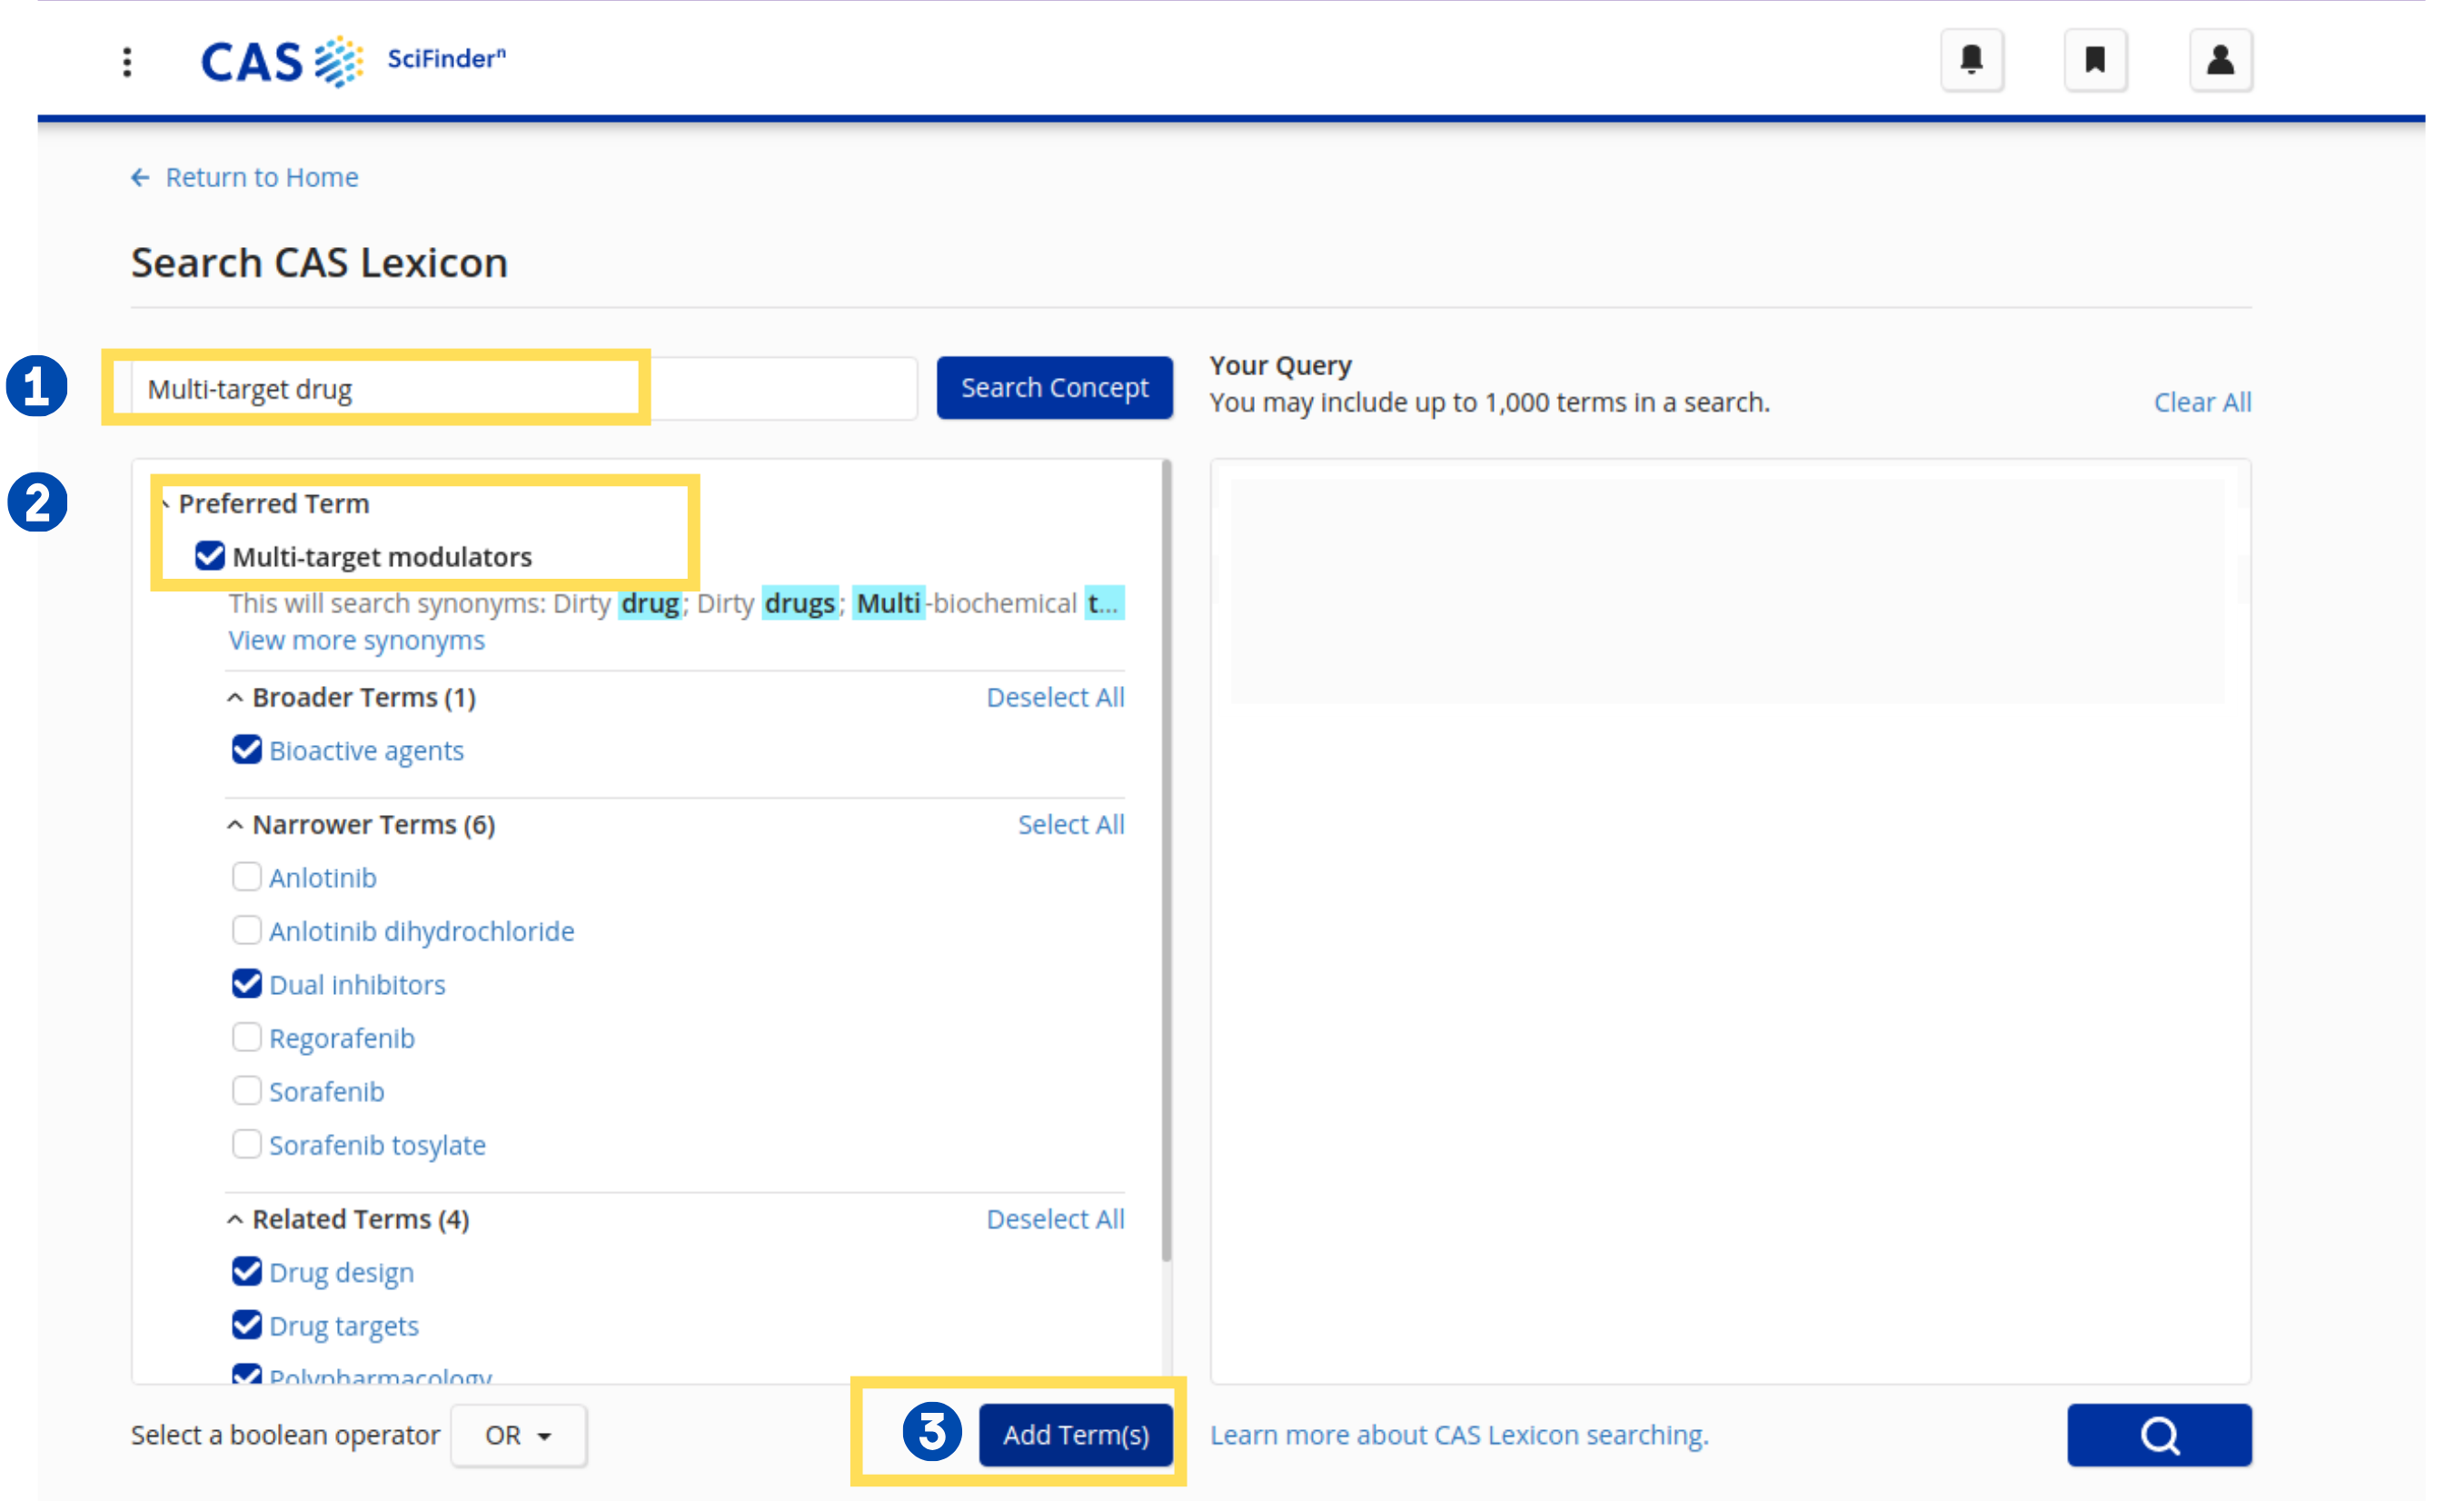Click the magnifier search button
The width and height of the screenshot is (2464, 1501).
[x=2158, y=1435]
